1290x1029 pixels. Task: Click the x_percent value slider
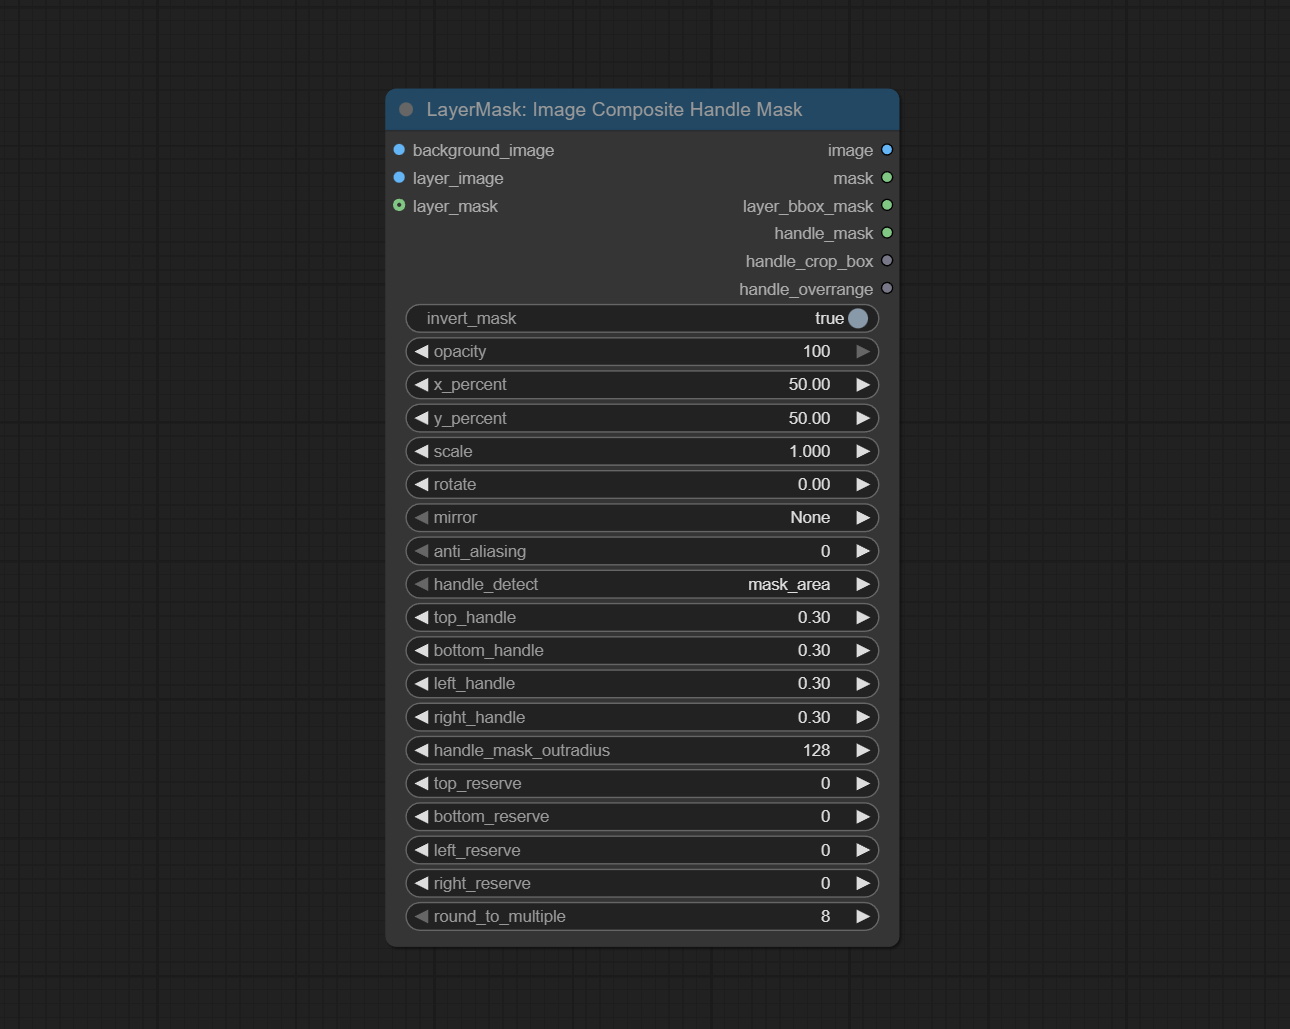pyautogui.click(x=642, y=385)
